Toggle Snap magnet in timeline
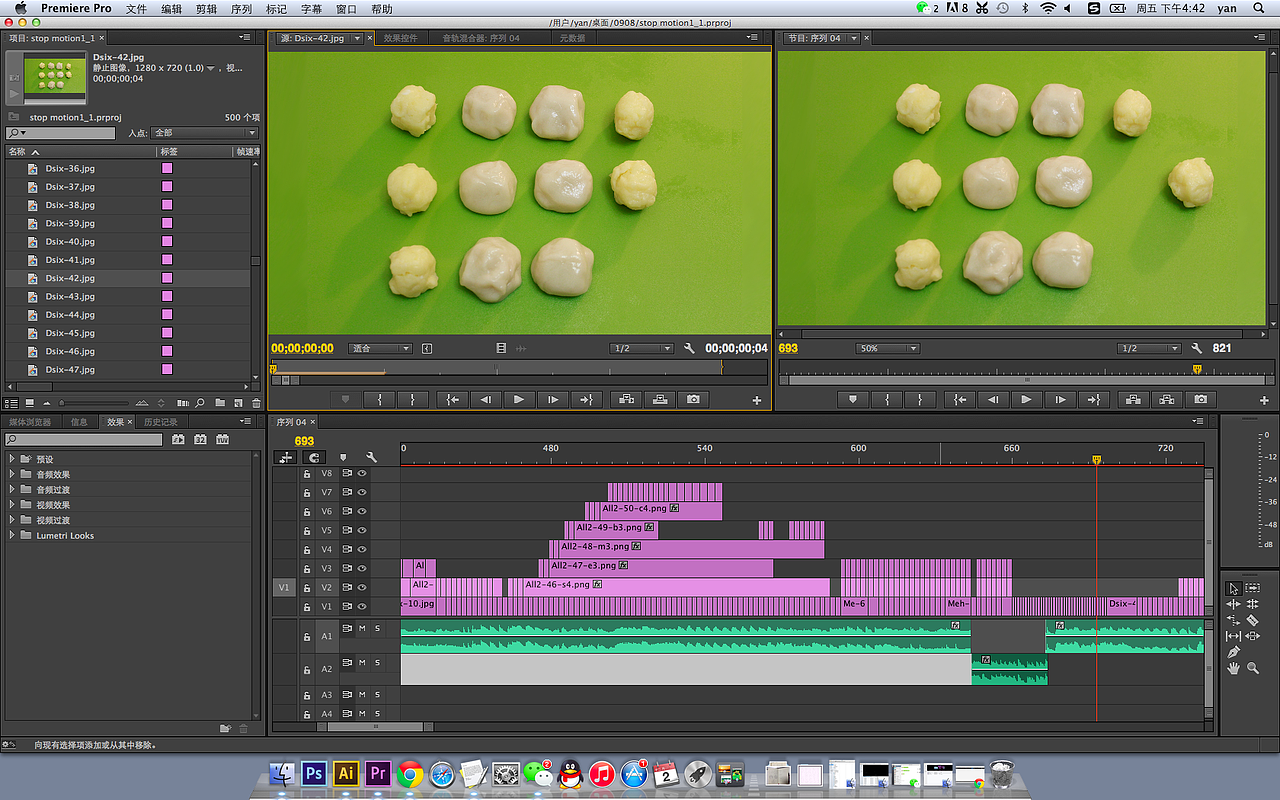1280x800 pixels. 314,457
